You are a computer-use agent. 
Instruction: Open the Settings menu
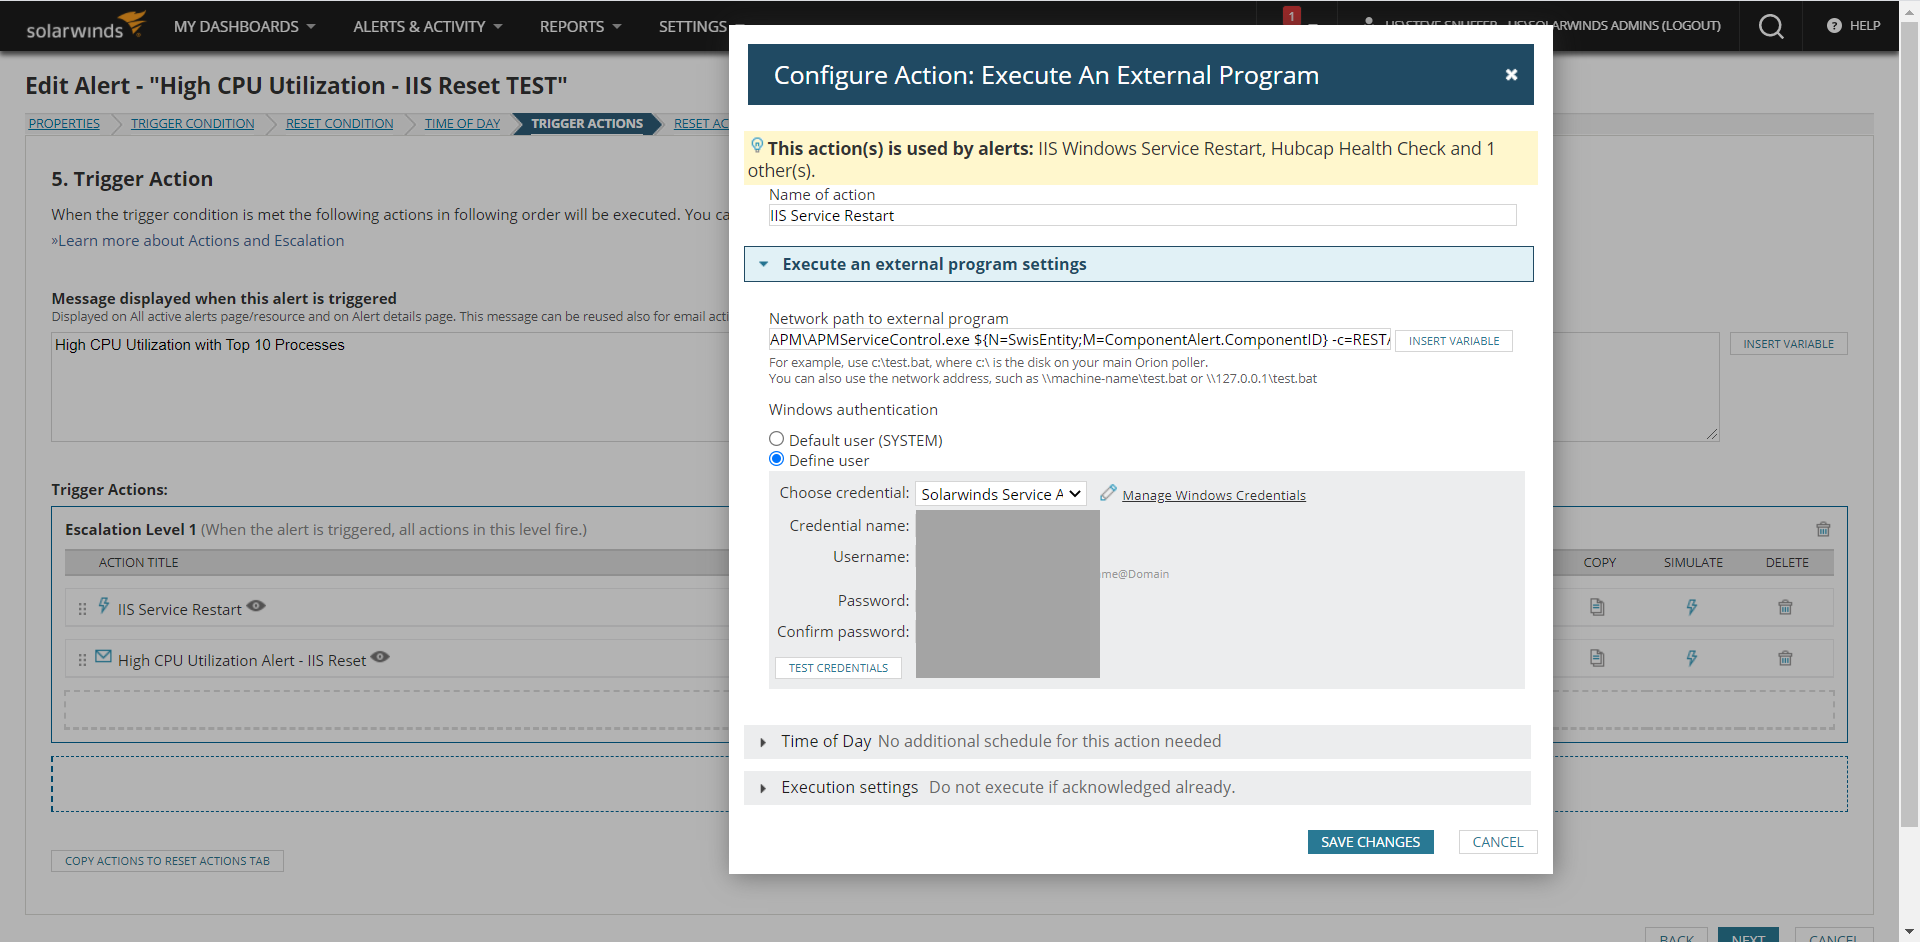click(x=693, y=27)
